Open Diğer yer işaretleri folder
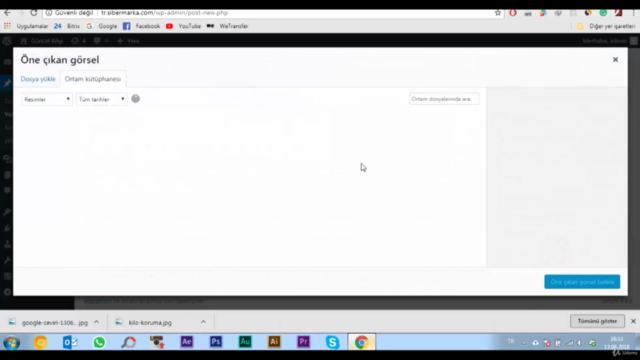 [x=606, y=26]
